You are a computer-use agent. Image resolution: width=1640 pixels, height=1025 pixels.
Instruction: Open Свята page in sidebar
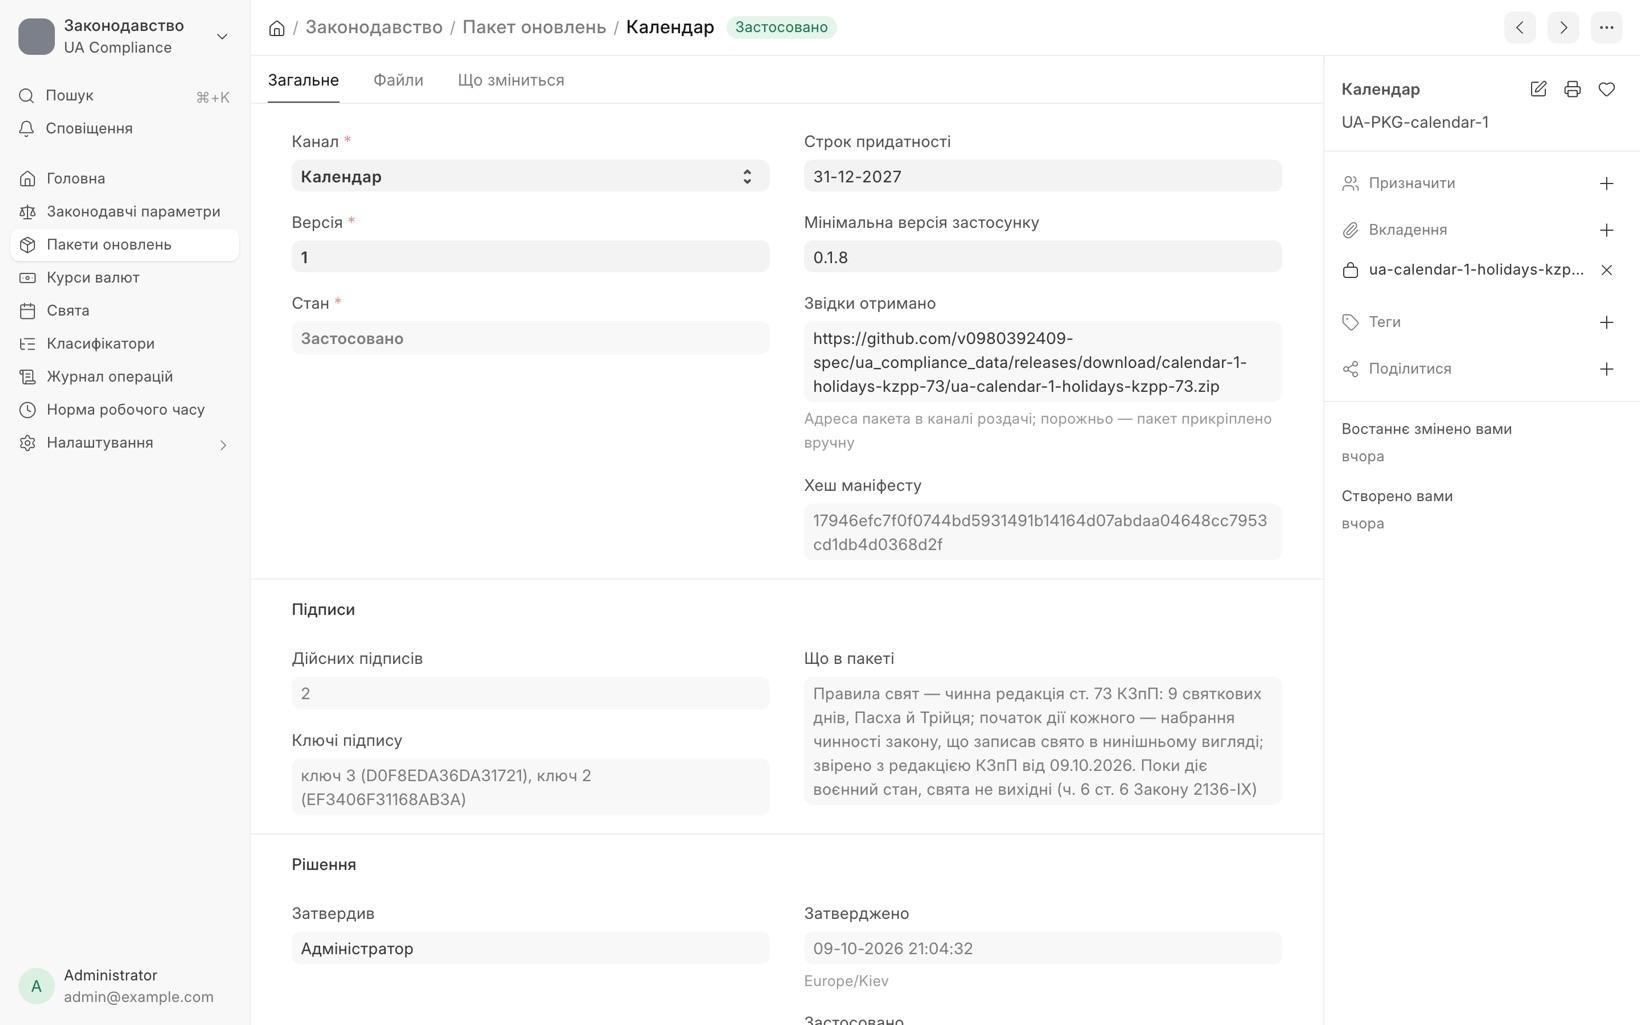(x=124, y=311)
